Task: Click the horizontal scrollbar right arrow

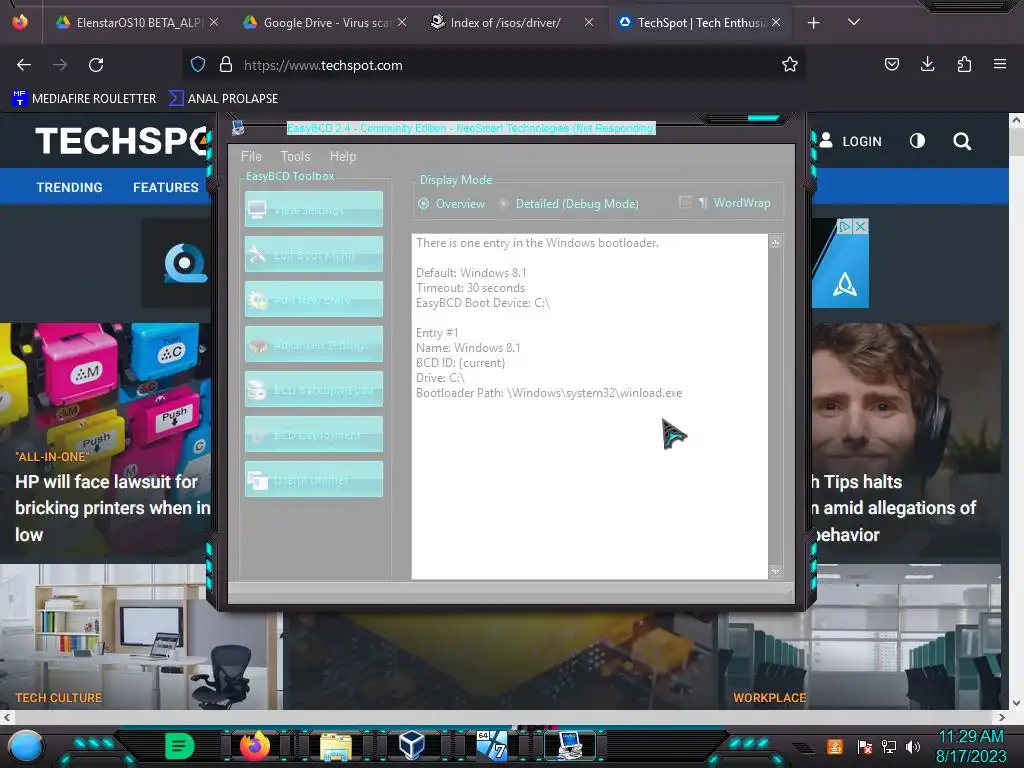Action: point(1002,717)
